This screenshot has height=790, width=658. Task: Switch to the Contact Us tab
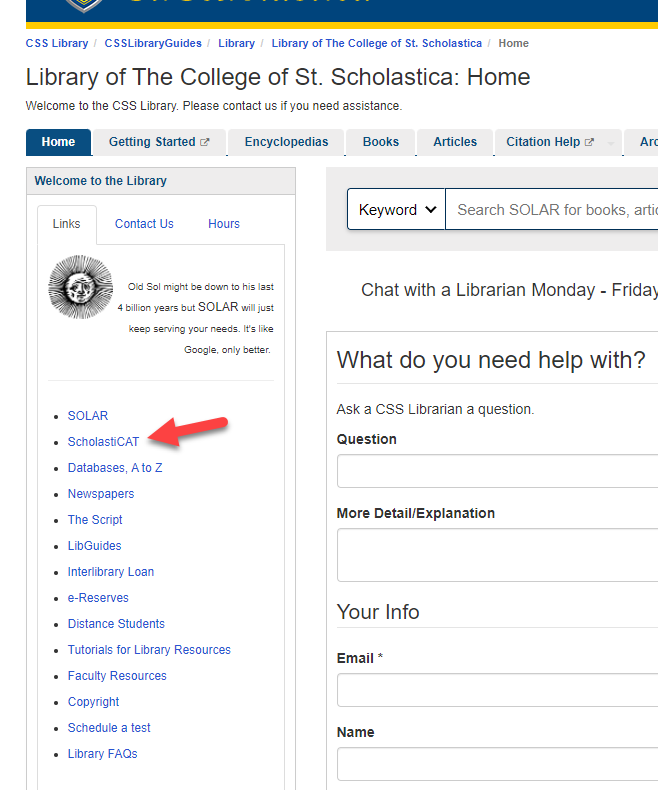(144, 224)
